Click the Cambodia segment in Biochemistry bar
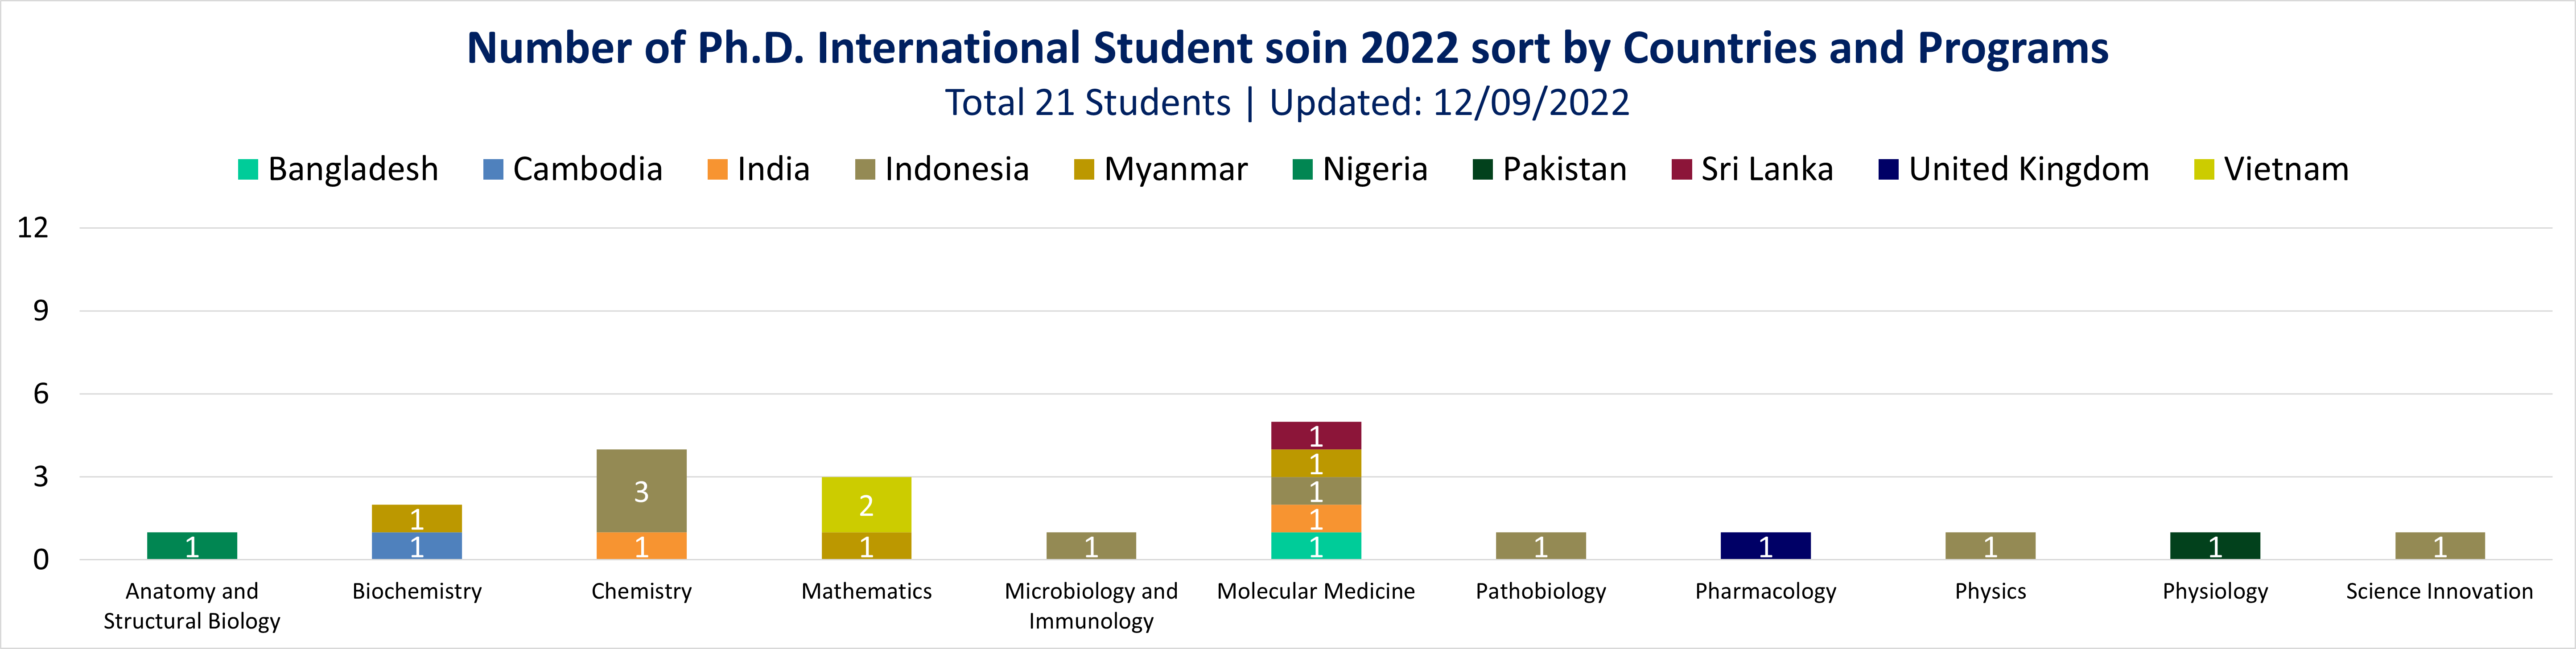The height and width of the screenshot is (649, 2576). click(x=417, y=546)
